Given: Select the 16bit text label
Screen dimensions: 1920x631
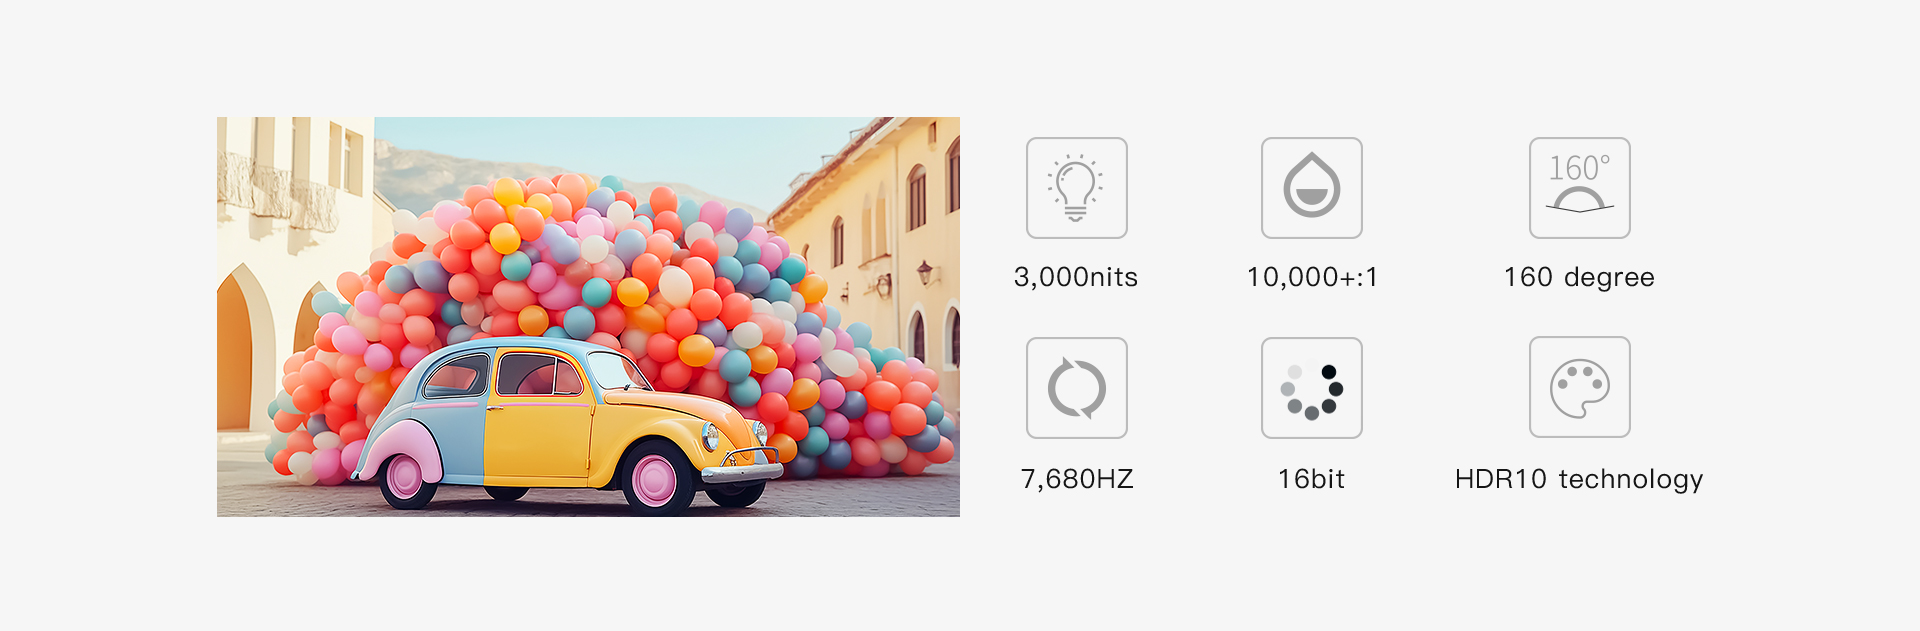Looking at the screenshot, I should (x=1311, y=479).
